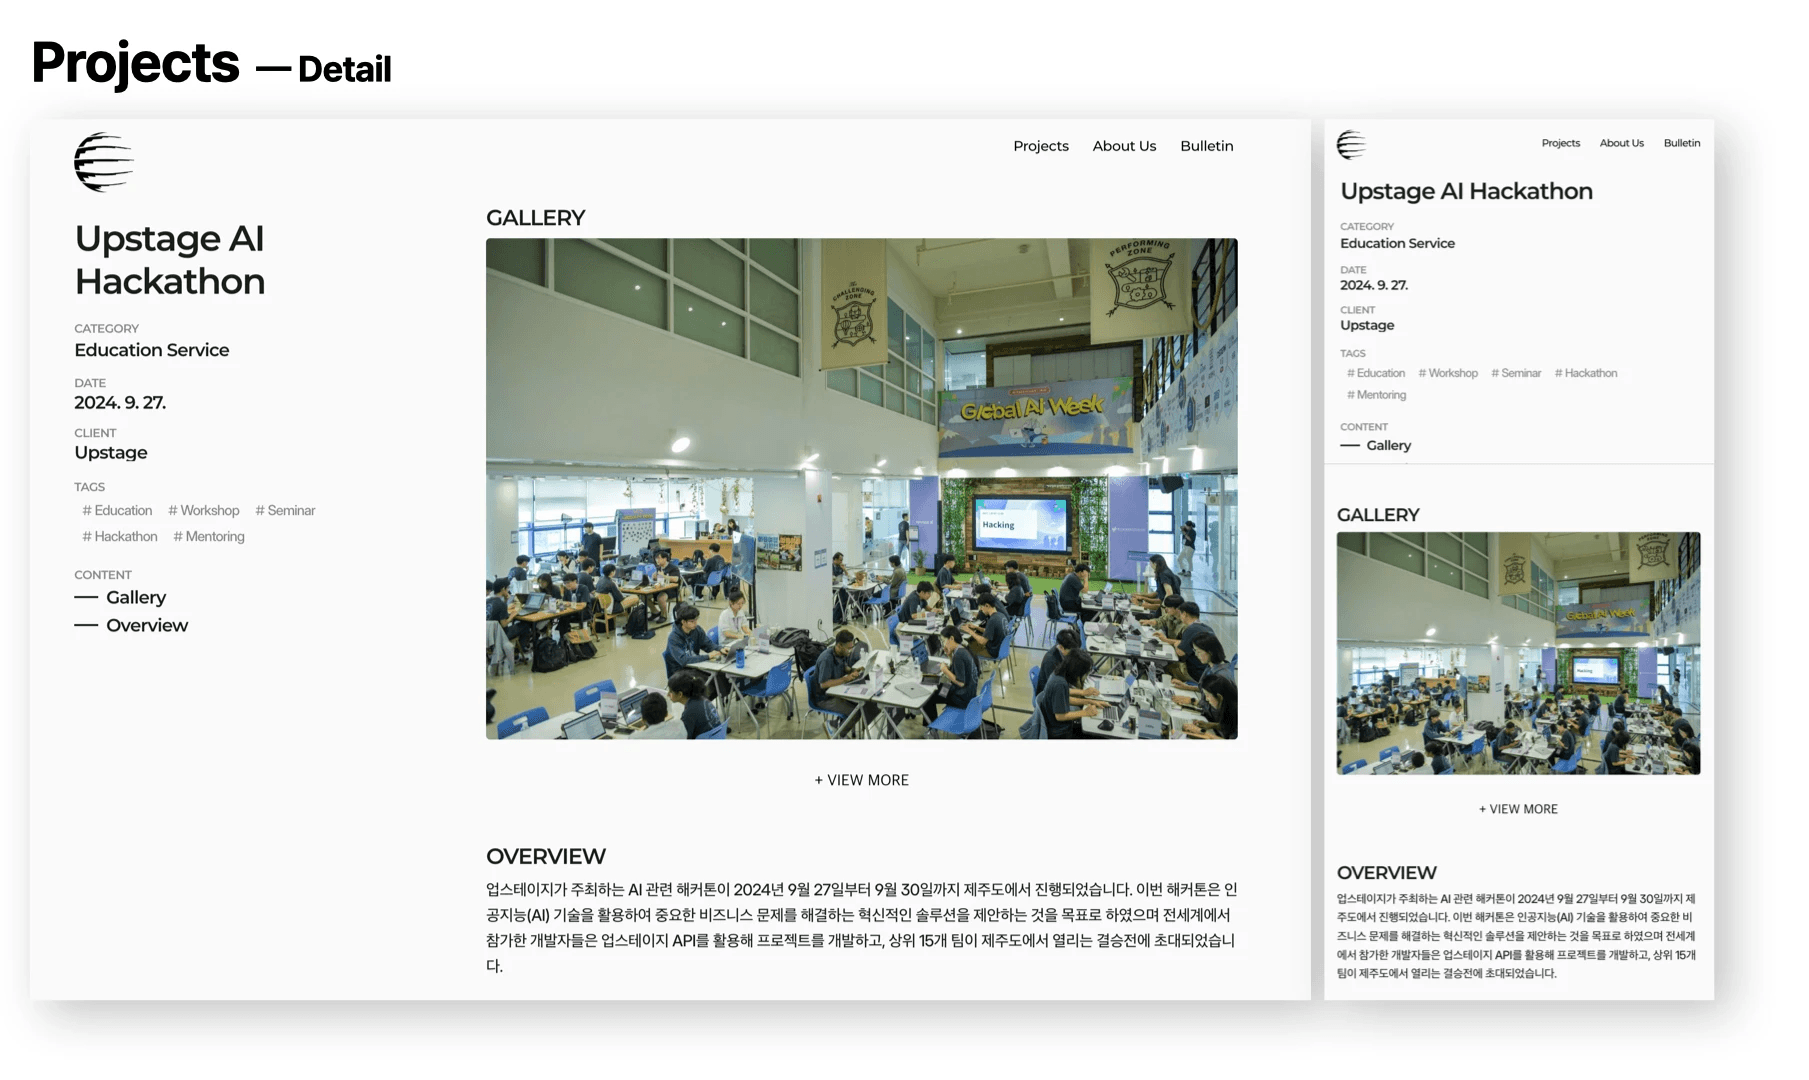Screen dimensions: 1809x1080
Task: Click the GALLERY heading in the mobile view
Action: (x=1378, y=515)
